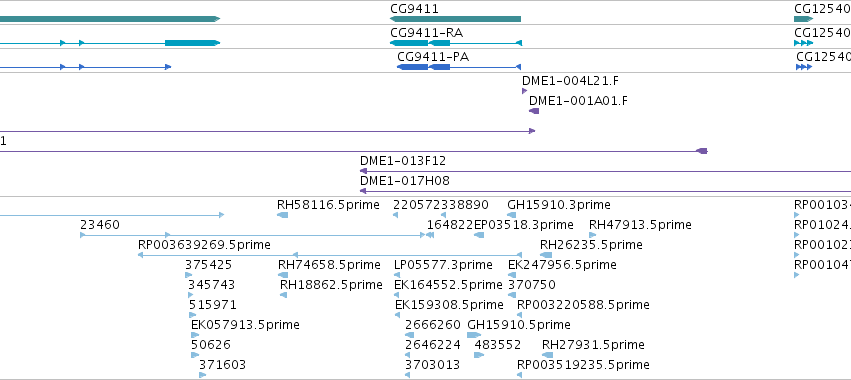Select the GH15910.5prime label
The width and height of the screenshot is (851, 380).
[x=519, y=325]
